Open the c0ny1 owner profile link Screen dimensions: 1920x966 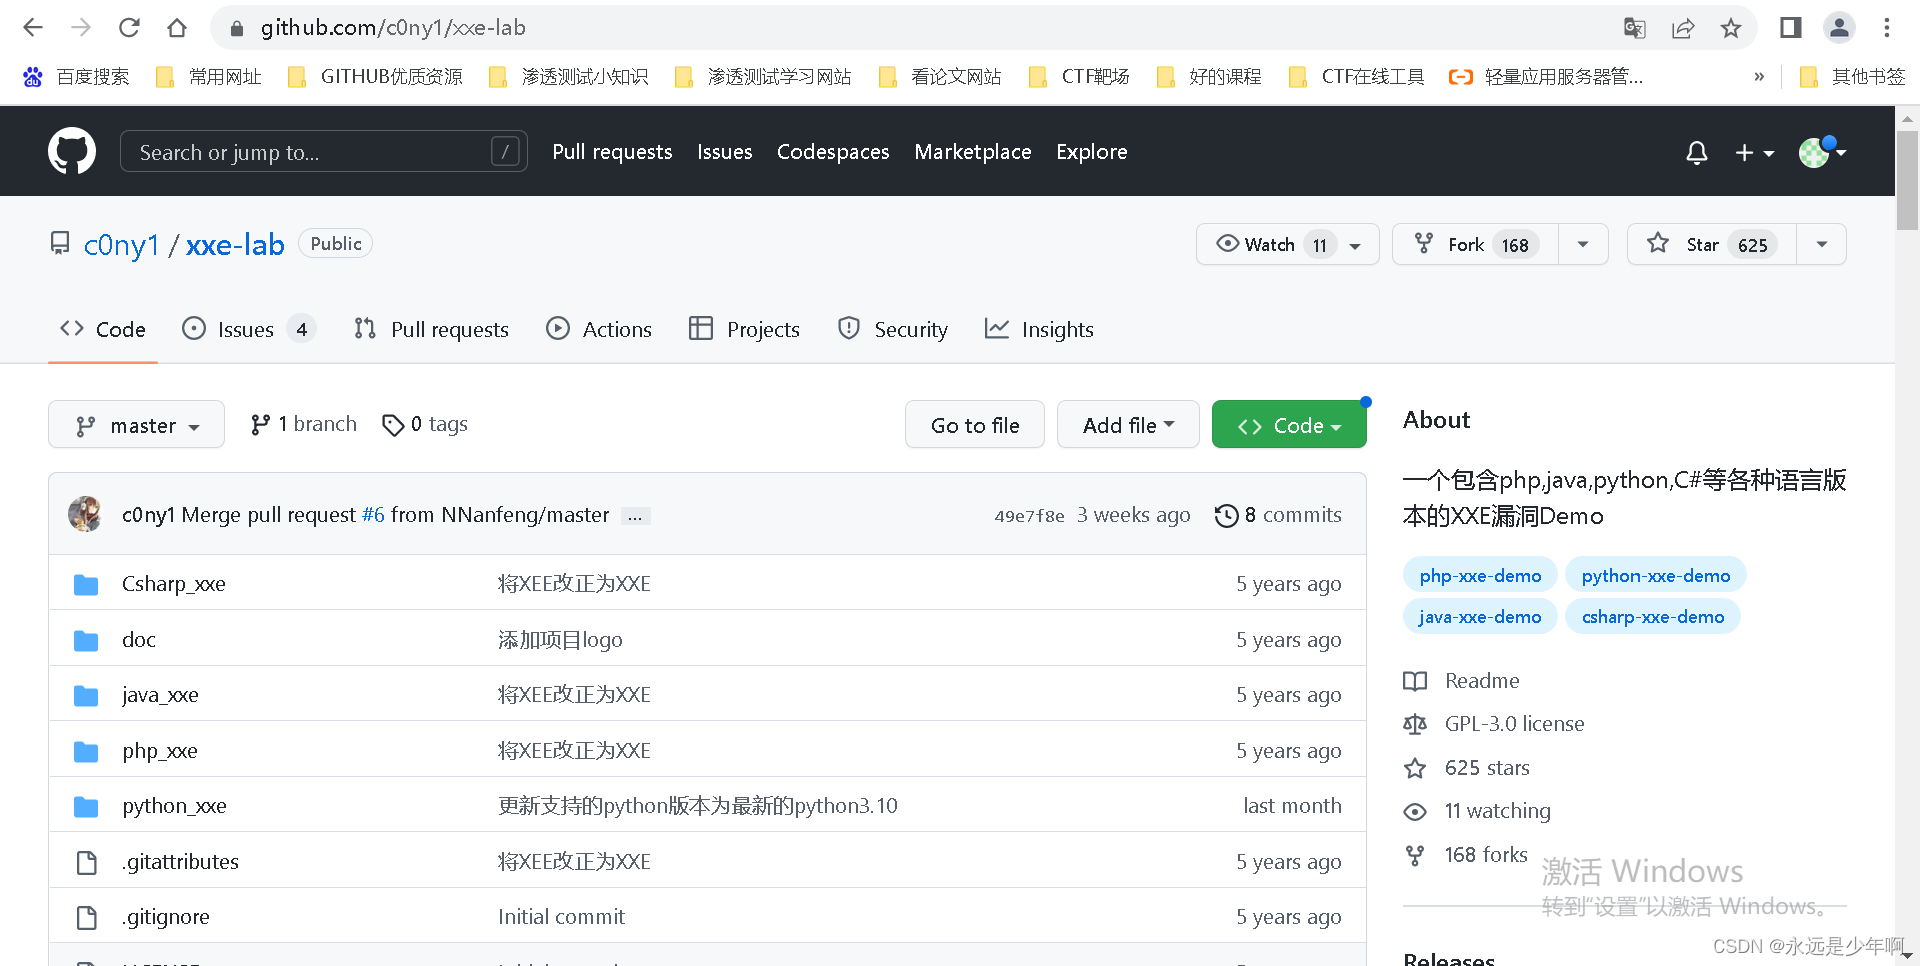click(x=121, y=245)
